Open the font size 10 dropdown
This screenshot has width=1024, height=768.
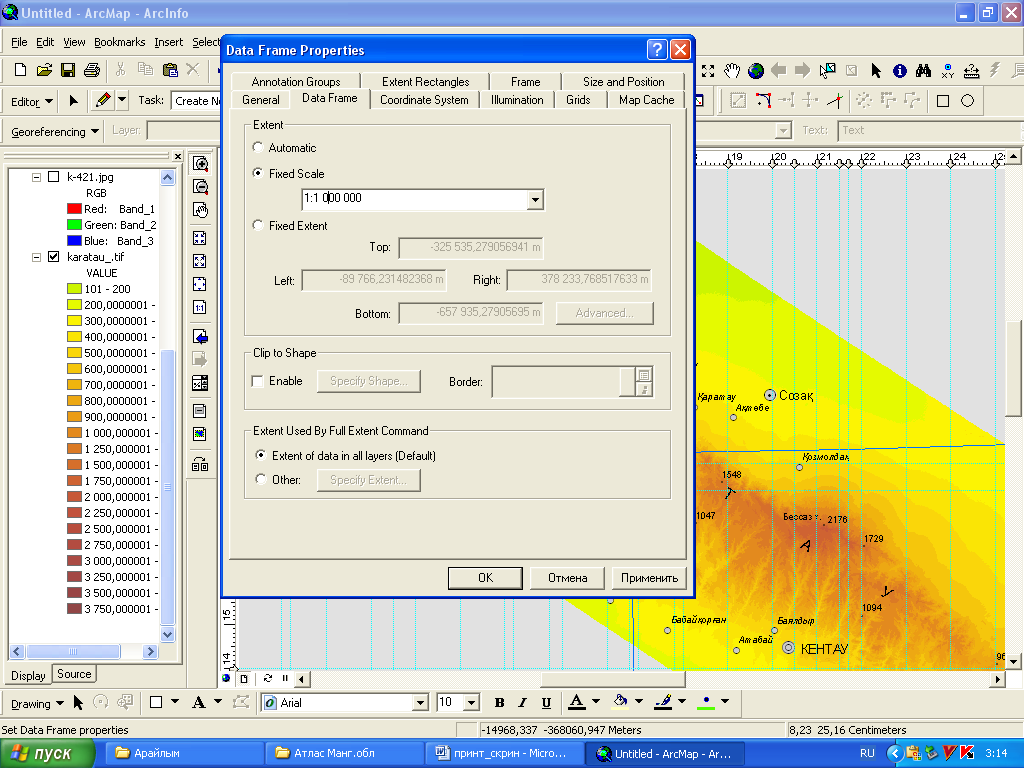click(x=472, y=703)
